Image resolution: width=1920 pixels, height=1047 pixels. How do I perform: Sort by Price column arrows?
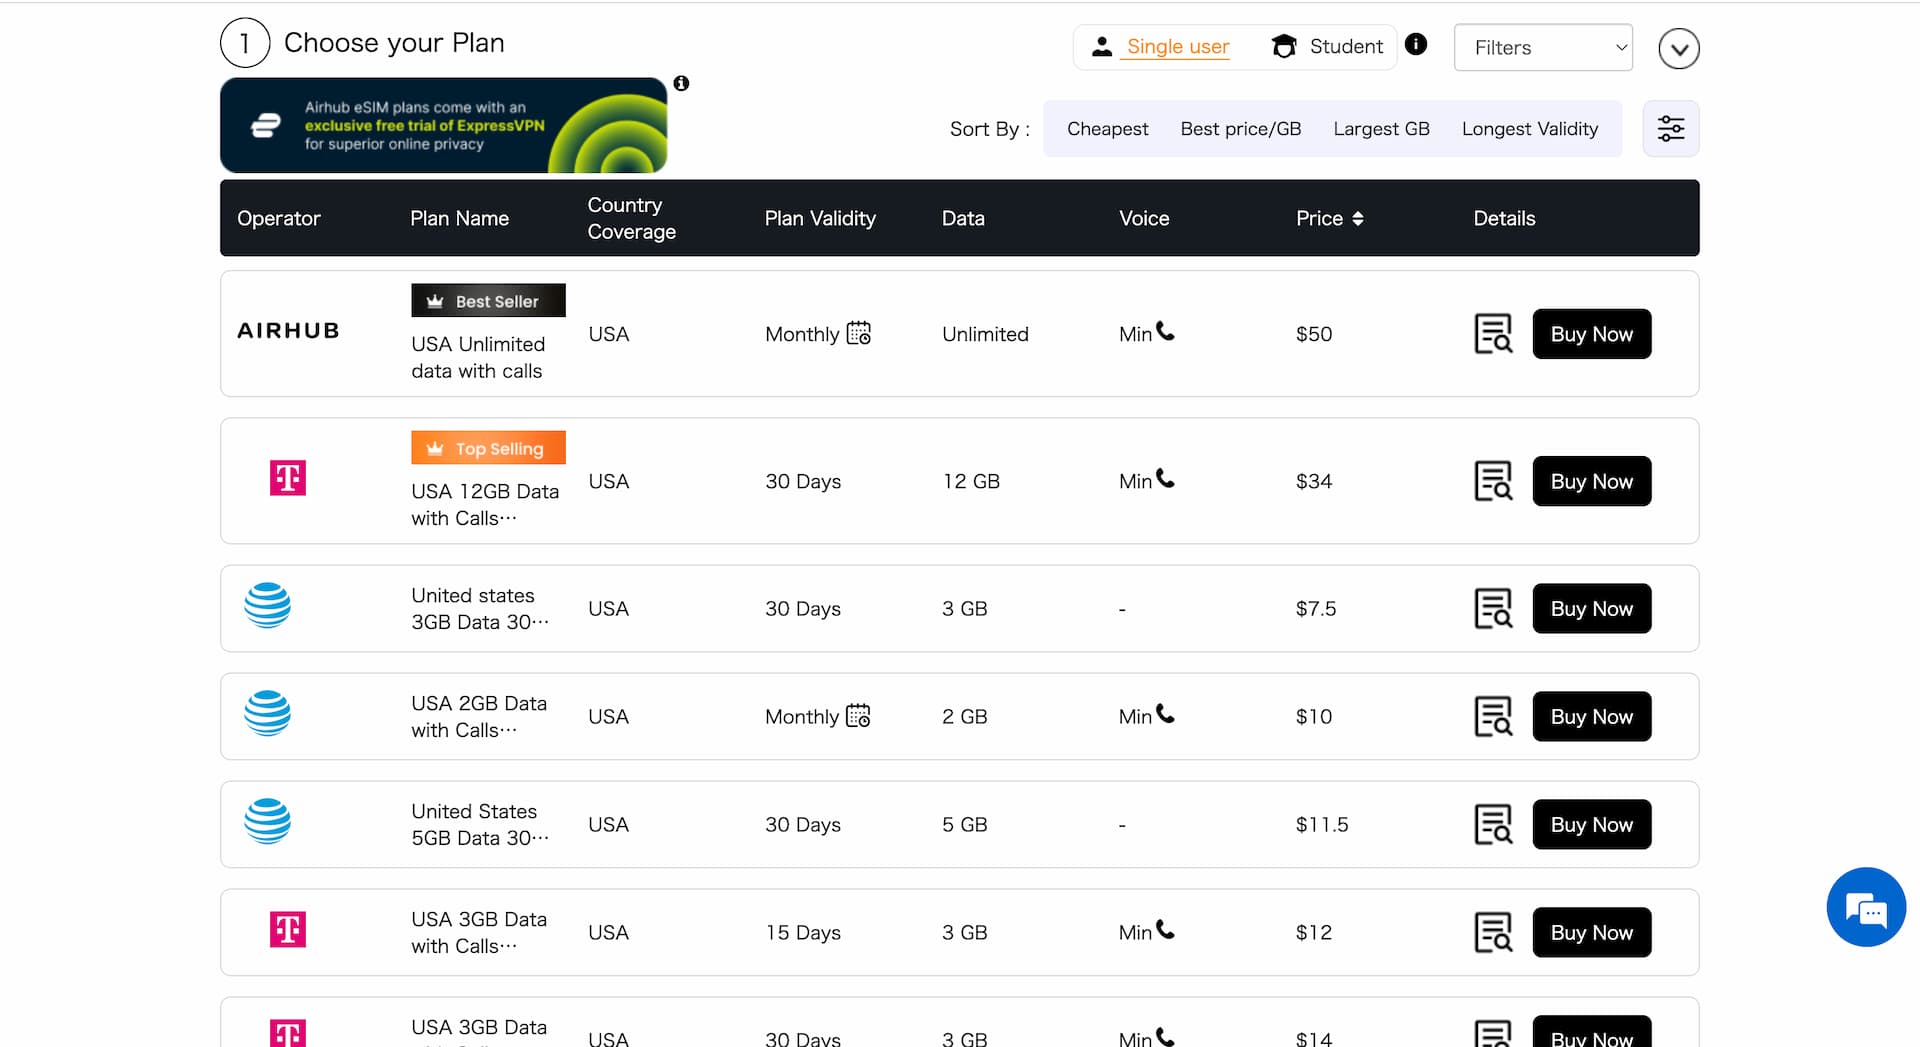point(1357,219)
